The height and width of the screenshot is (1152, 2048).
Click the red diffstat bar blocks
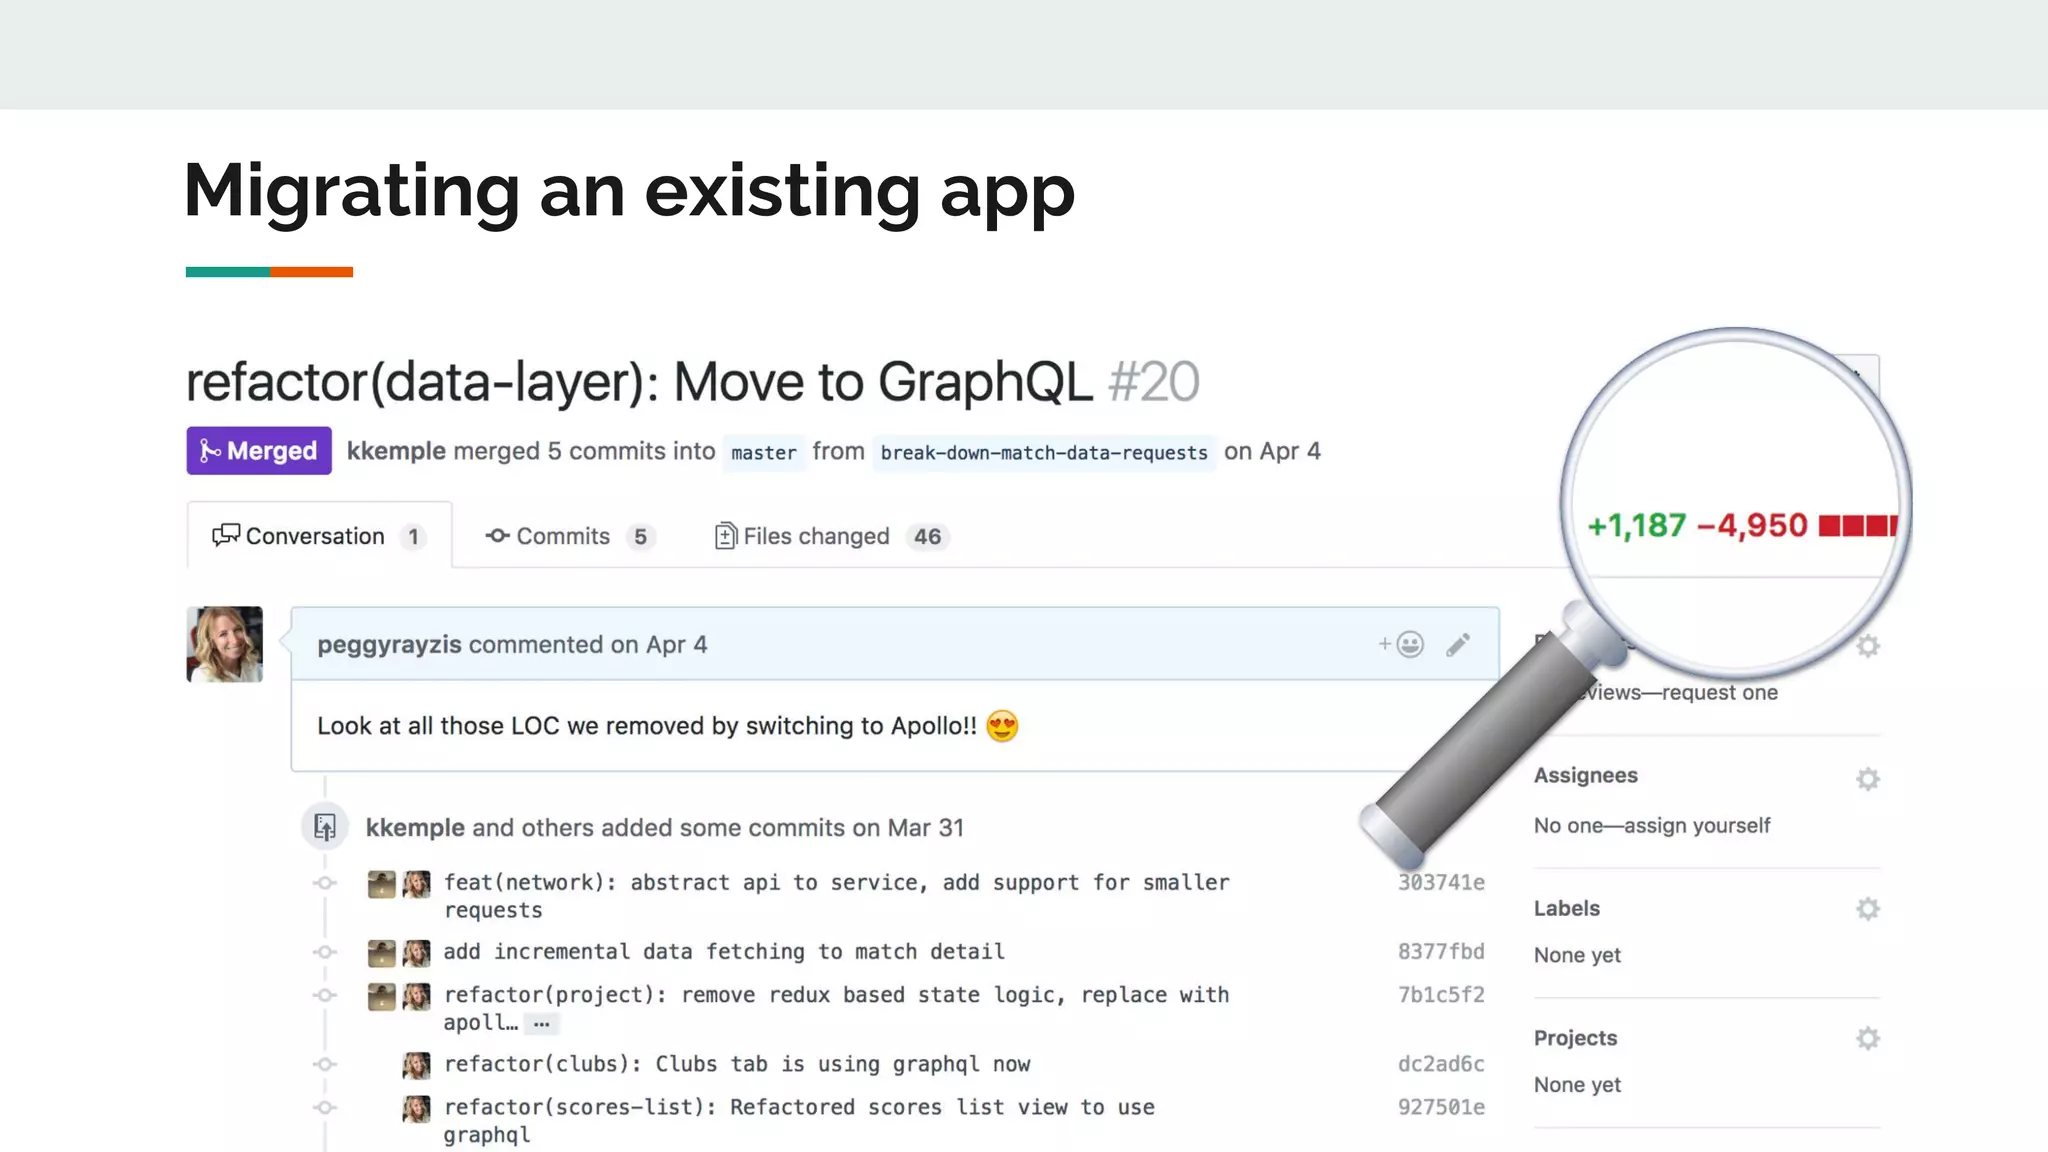pyautogui.click(x=1858, y=526)
